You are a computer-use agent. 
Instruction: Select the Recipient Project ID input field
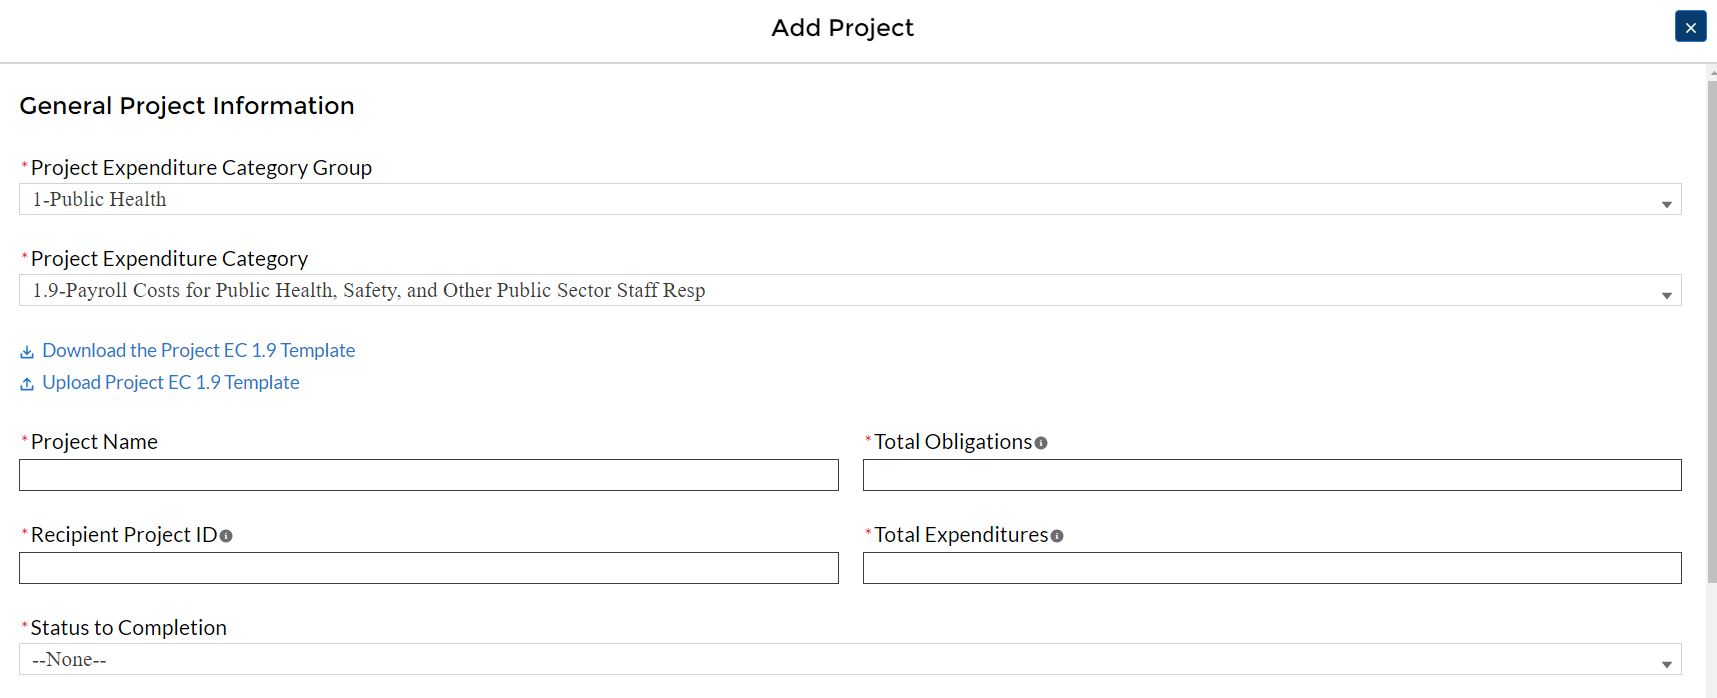coord(428,568)
